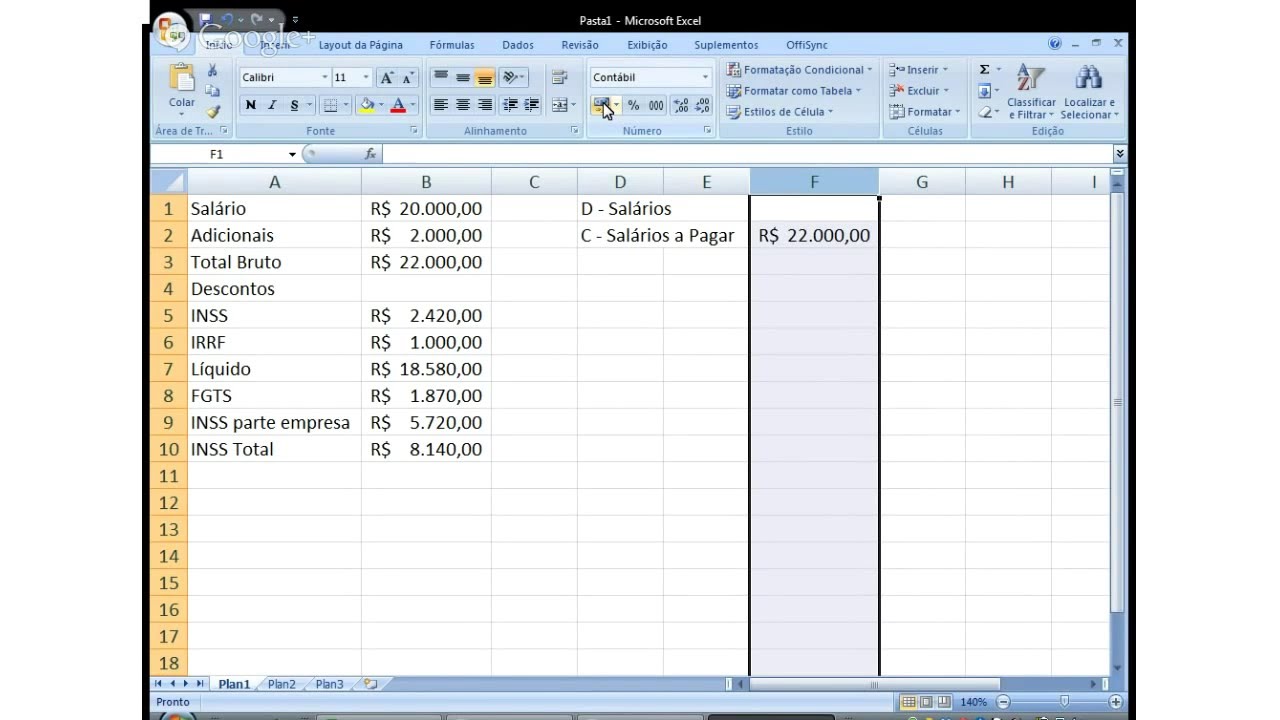The height and width of the screenshot is (720, 1280).
Task: Increase font size with large A icon
Action: point(387,78)
